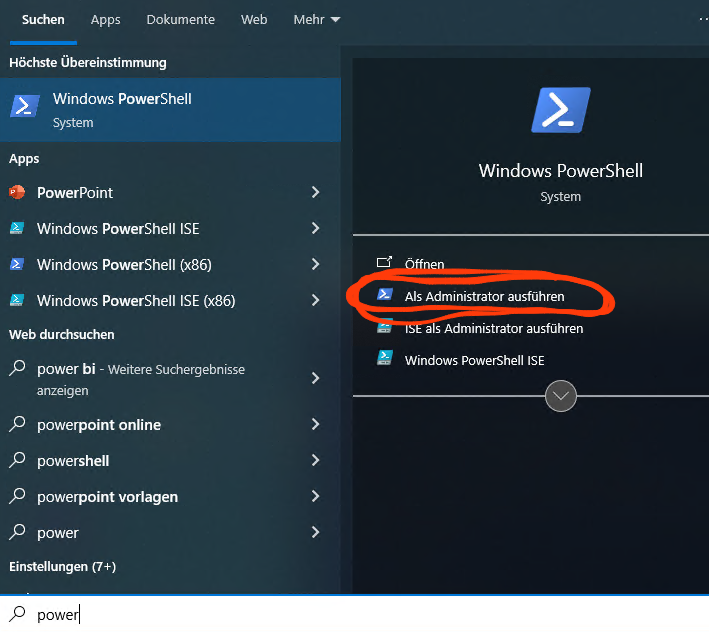Image resolution: width=709 pixels, height=632 pixels.
Task: Choose ISE als Administrator ausführen
Action: pos(493,328)
